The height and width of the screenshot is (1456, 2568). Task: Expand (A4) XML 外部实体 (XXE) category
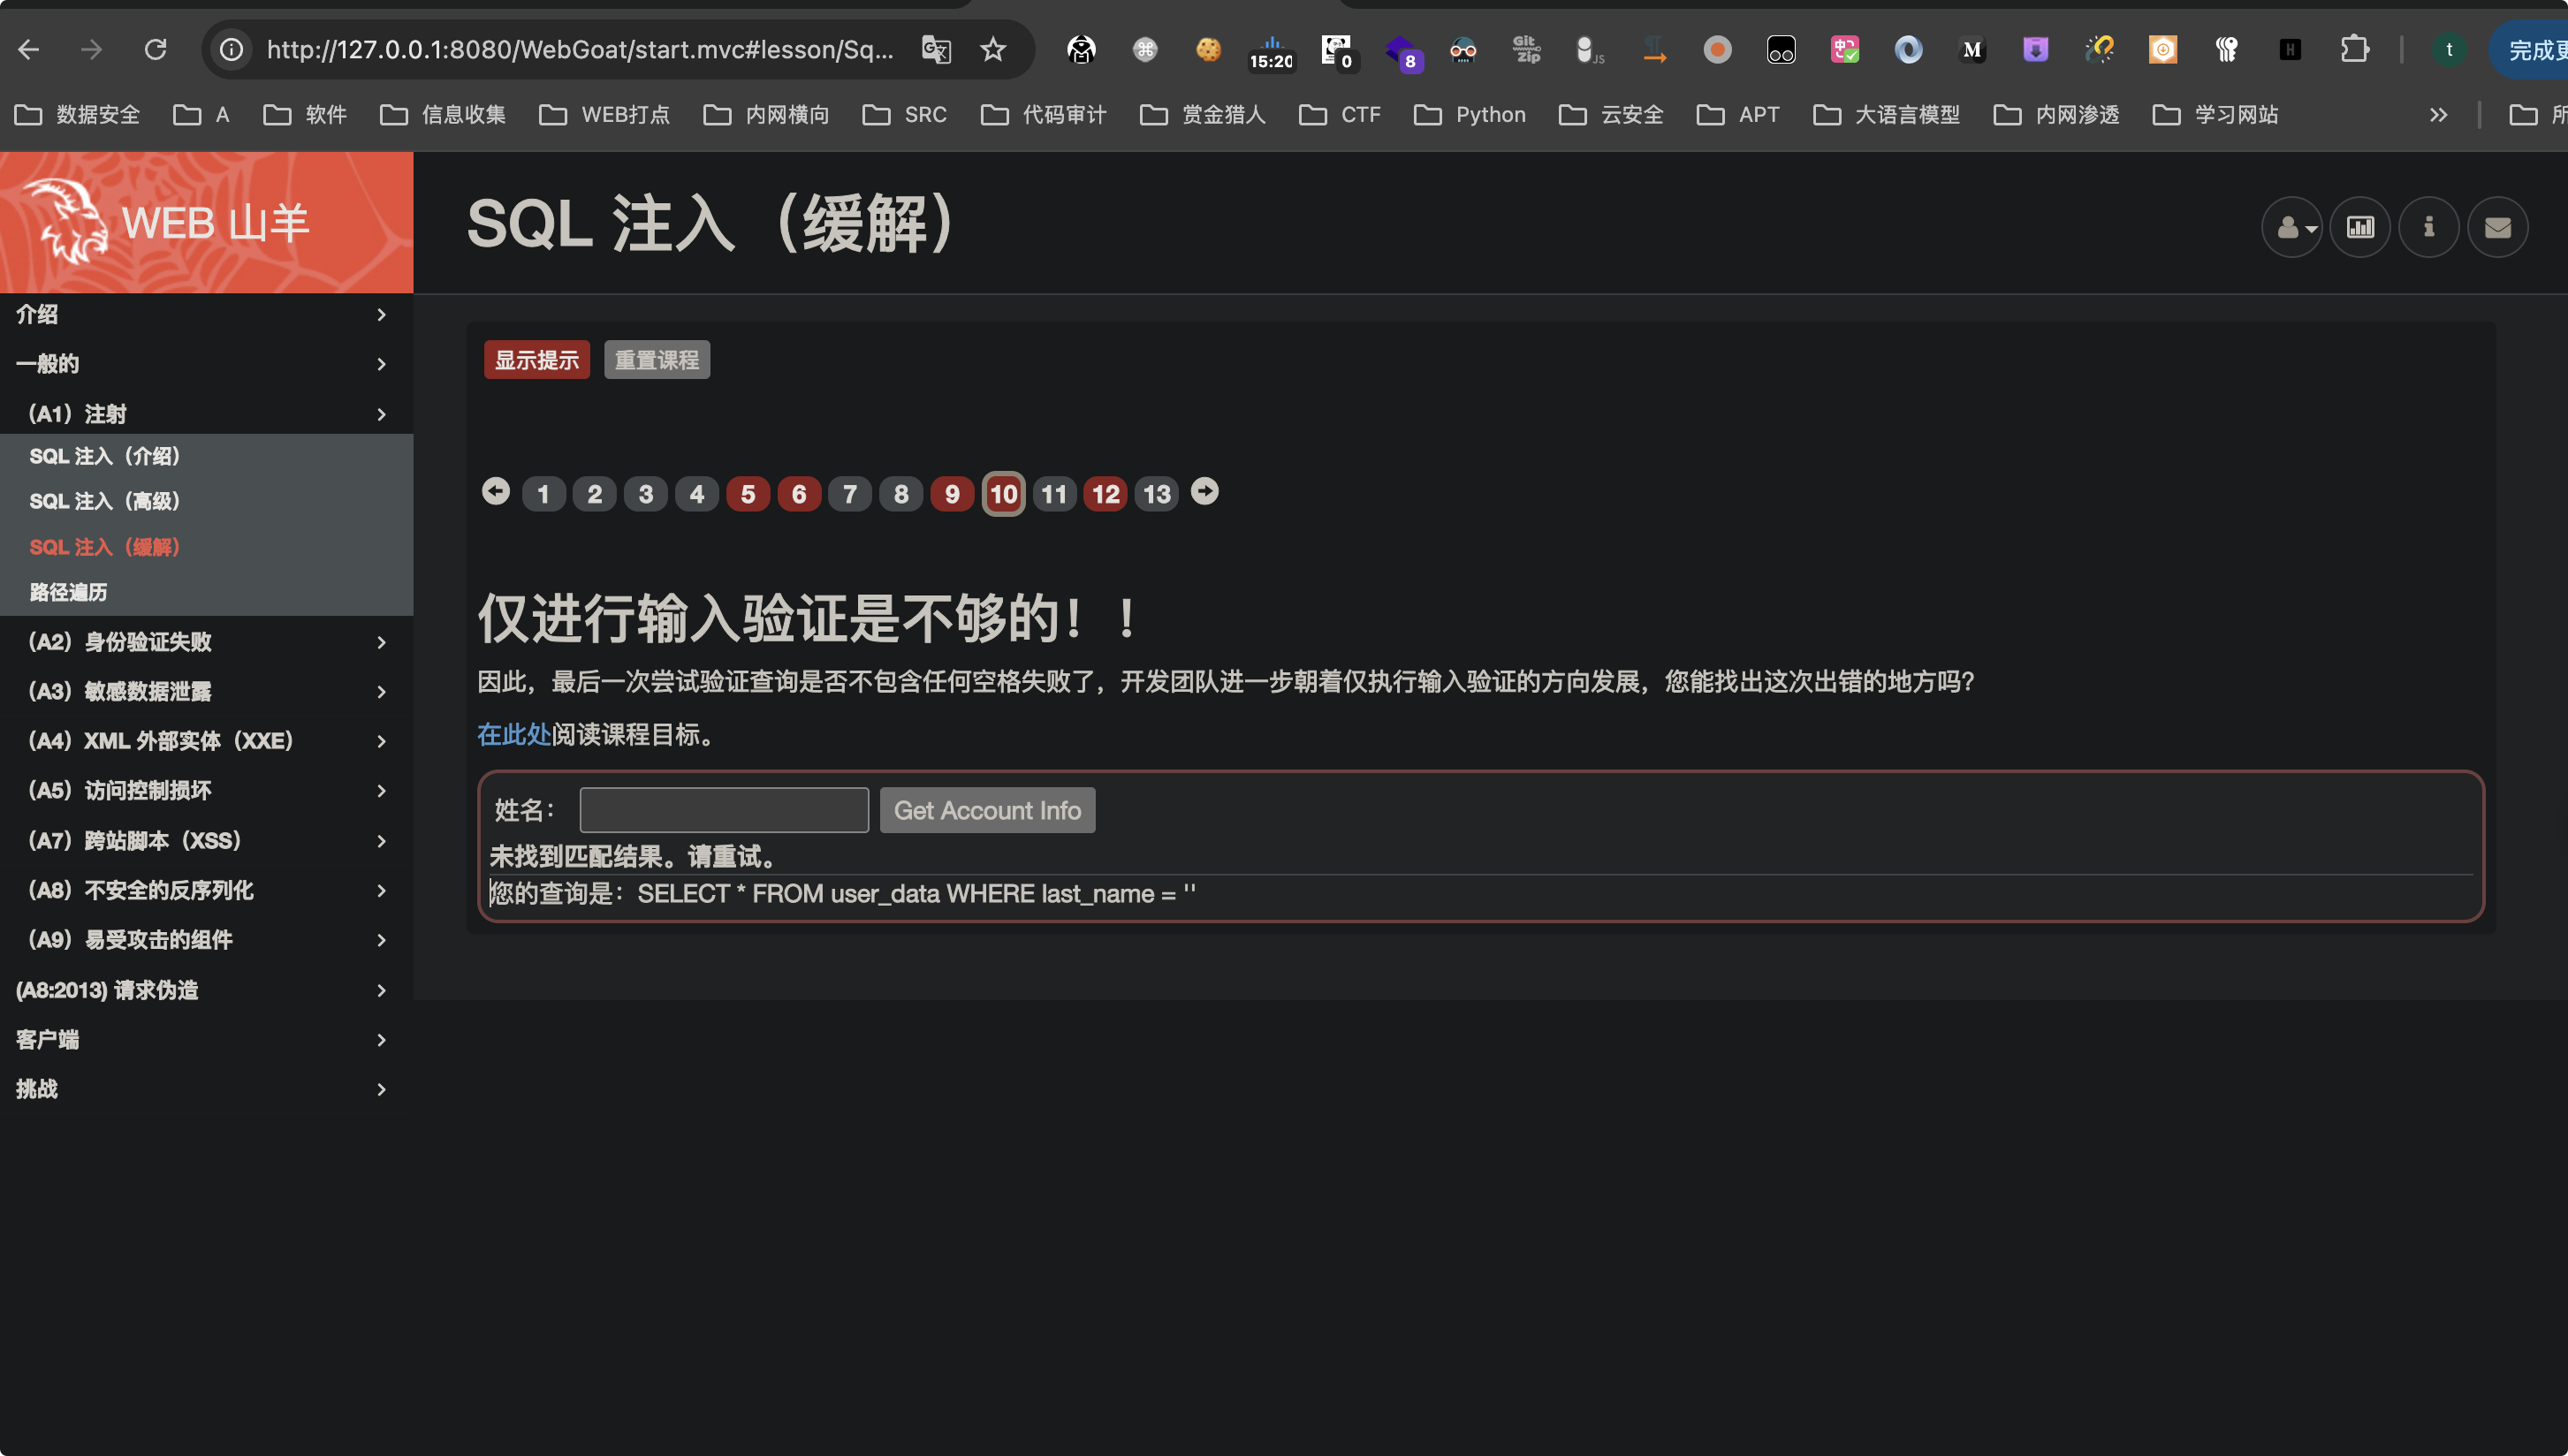coord(206,741)
